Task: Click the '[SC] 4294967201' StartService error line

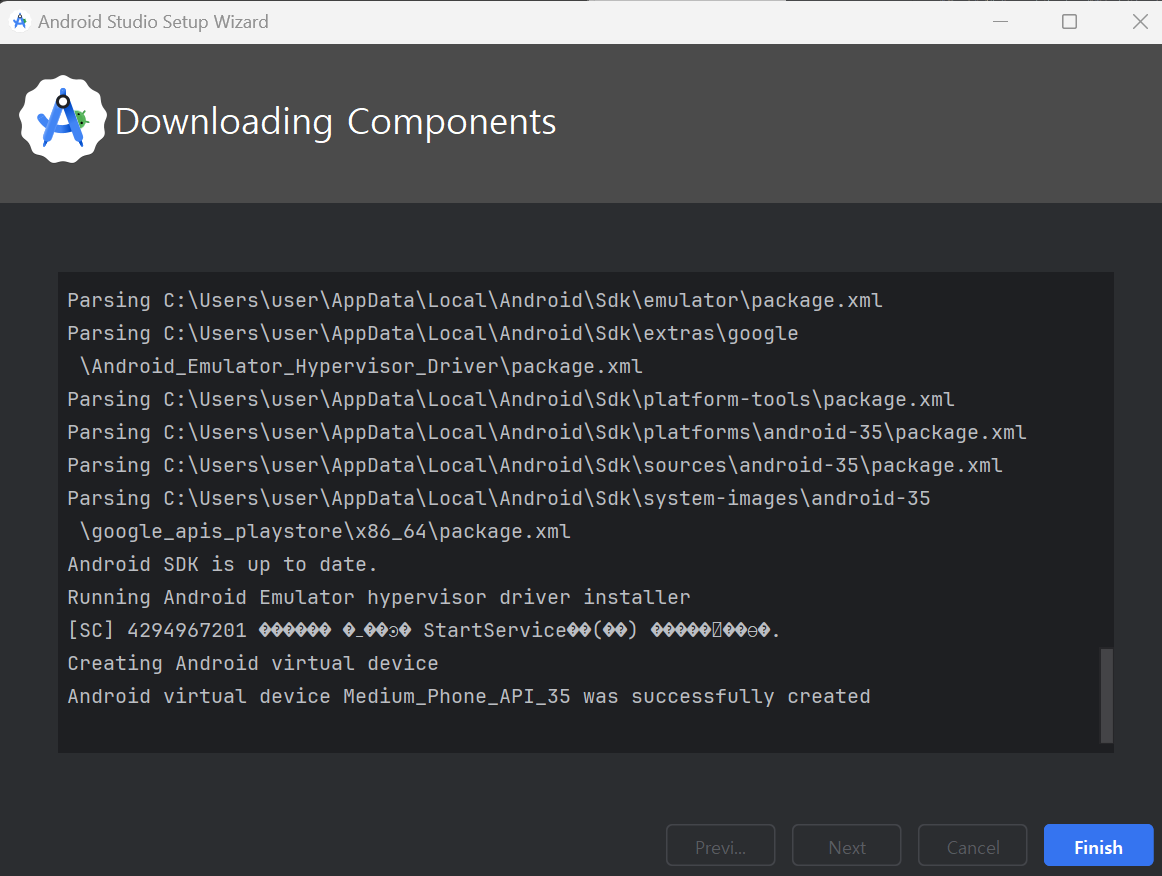Action: point(424,630)
